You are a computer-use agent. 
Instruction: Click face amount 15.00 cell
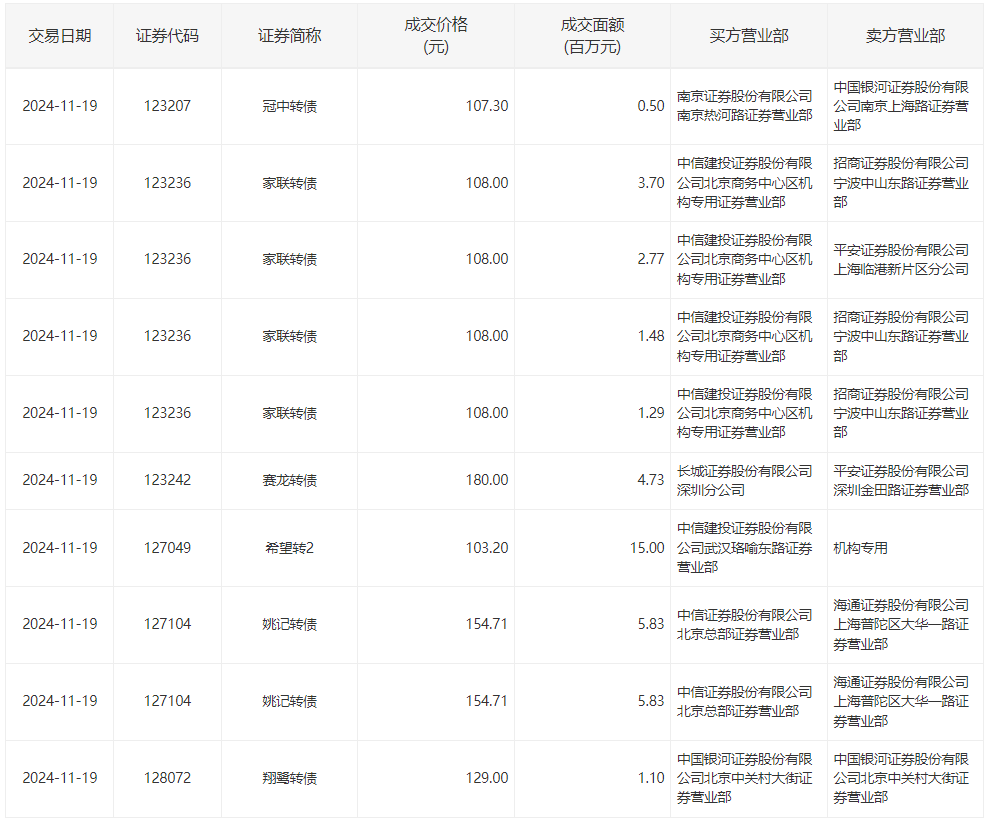point(647,548)
